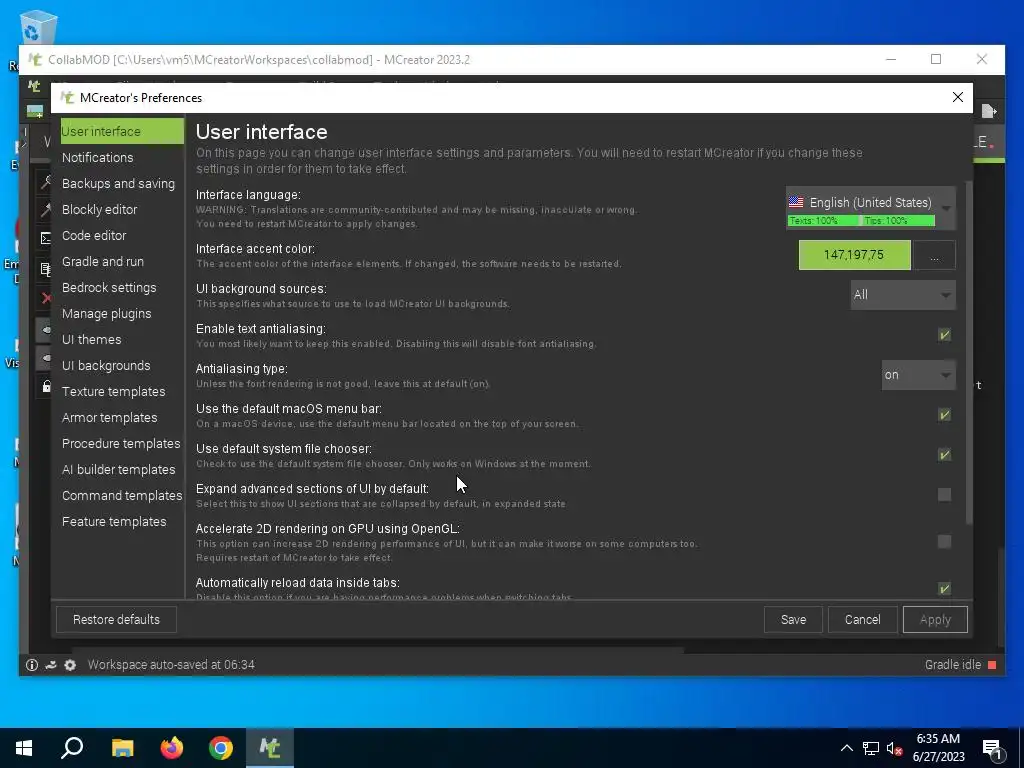The width and height of the screenshot is (1024, 768).
Task: Click the network icon in the system tray
Action: pos(871,748)
